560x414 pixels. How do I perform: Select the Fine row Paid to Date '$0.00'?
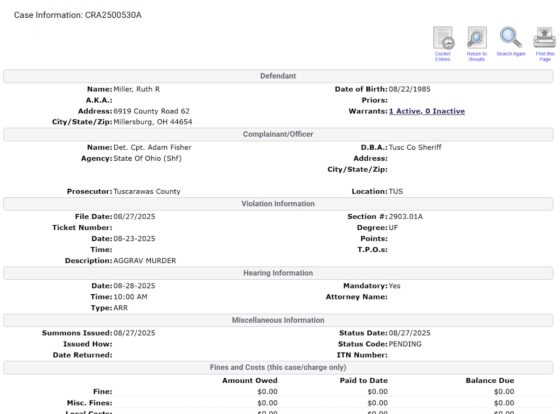(x=378, y=391)
